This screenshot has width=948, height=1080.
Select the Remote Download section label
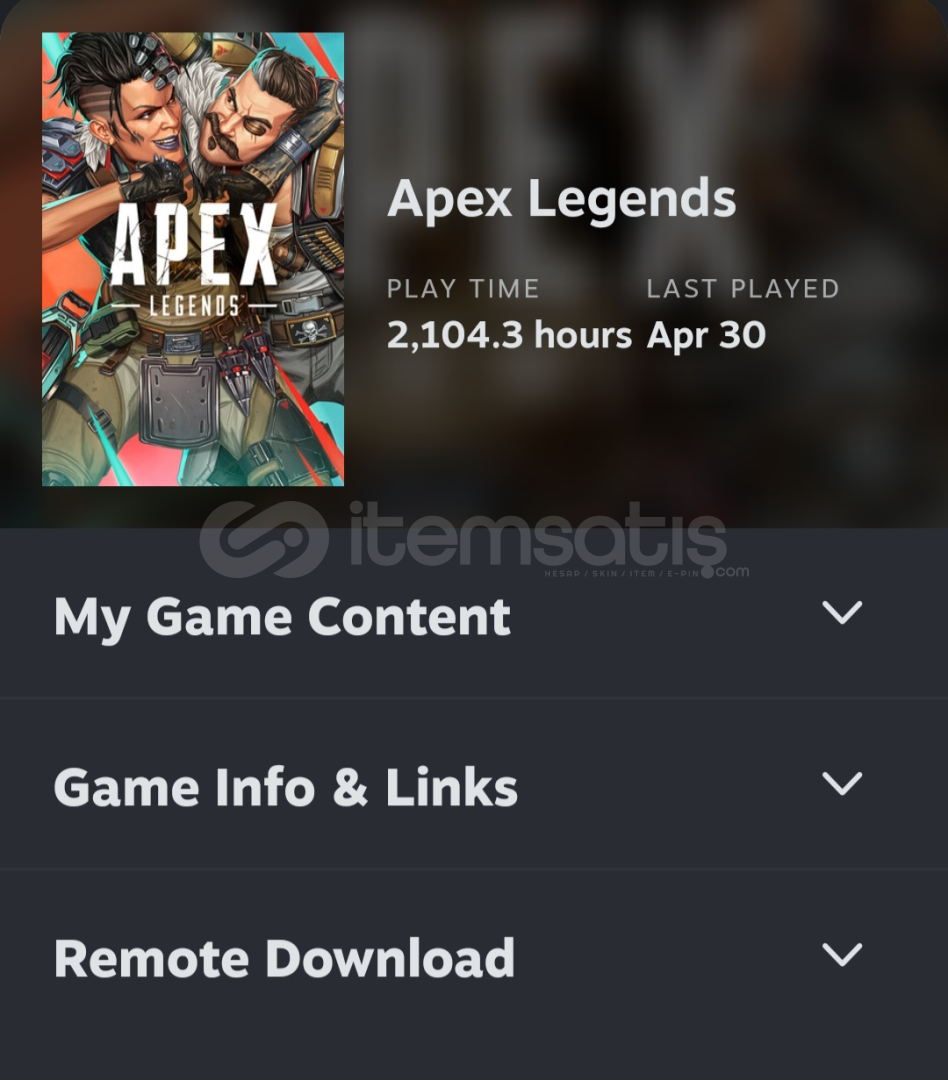click(x=284, y=958)
